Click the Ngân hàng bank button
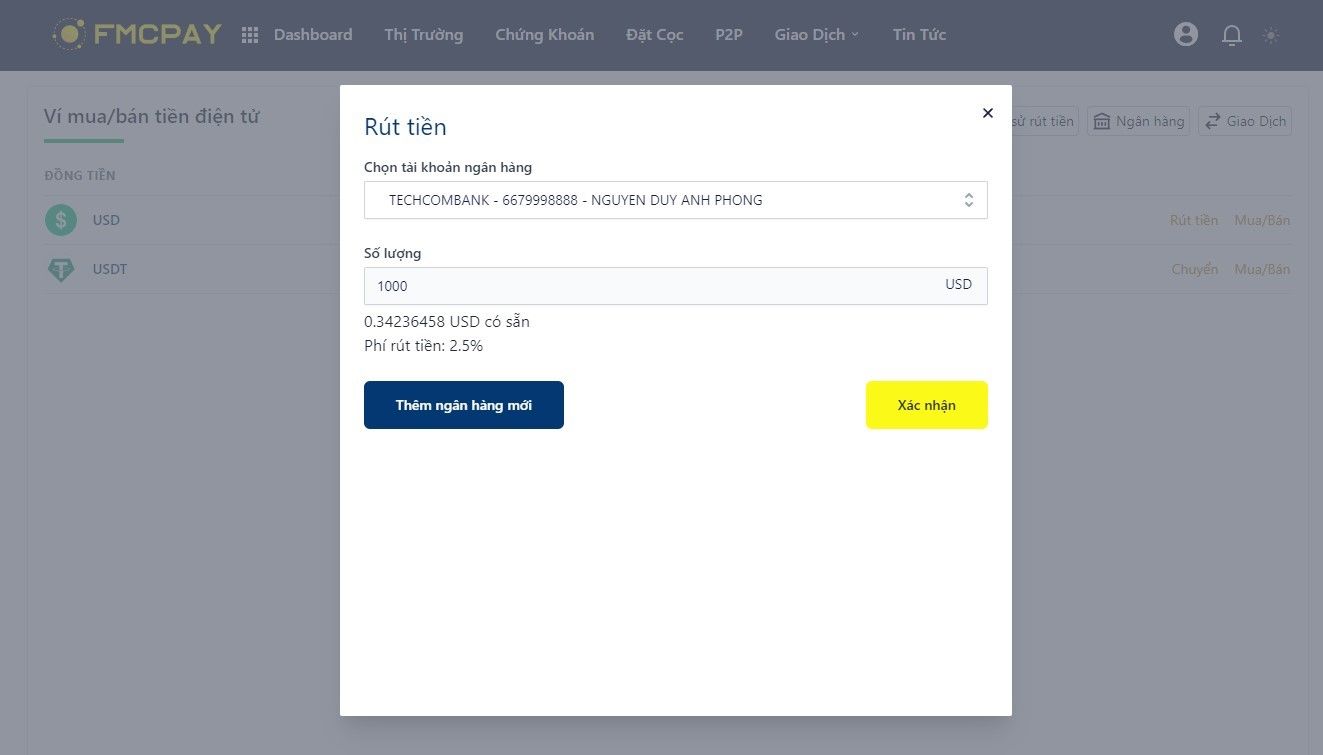 pos(1139,121)
